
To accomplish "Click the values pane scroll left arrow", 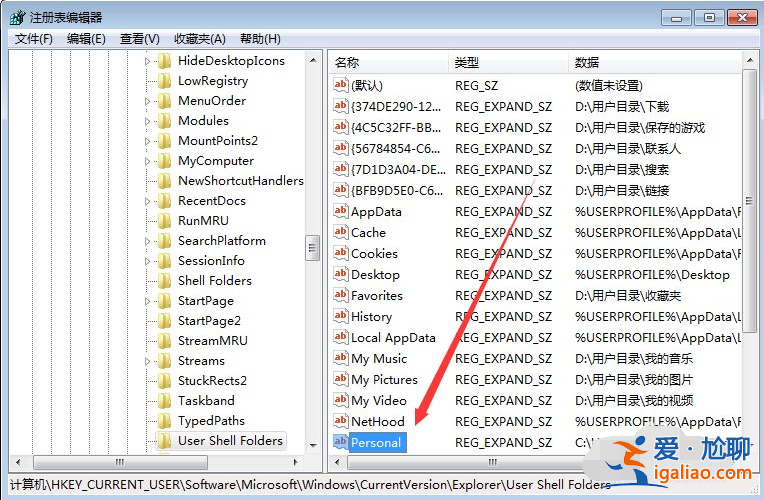I will (337, 462).
